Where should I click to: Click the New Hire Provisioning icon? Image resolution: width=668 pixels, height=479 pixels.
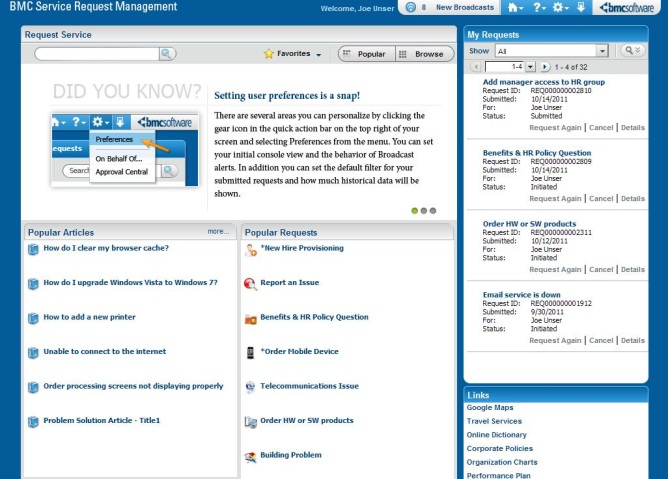click(x=250, y=249)
